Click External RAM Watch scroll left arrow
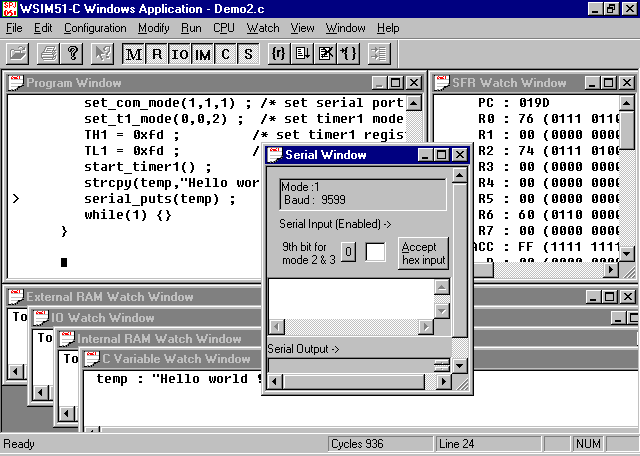The height and width of the screenshot is (456, 640). pyautogui.click(x=16, y=371)
